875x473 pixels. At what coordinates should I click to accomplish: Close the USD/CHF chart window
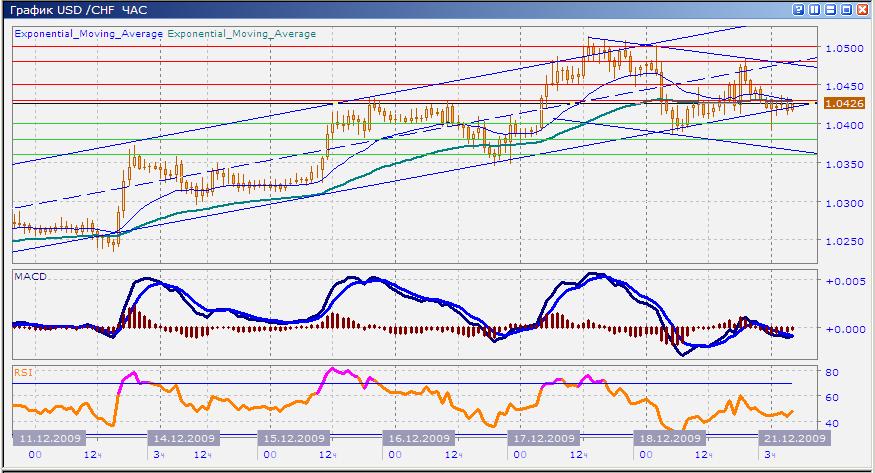[x=862, y=9]
